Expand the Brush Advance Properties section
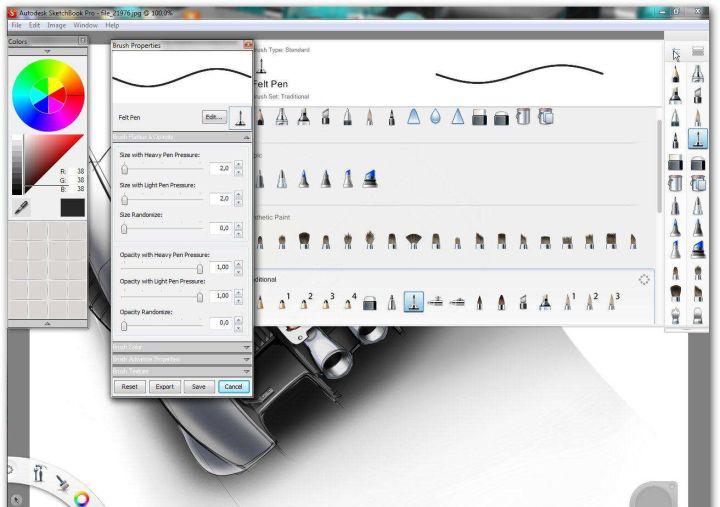This screenshot has width=720, height=507. 246,359
